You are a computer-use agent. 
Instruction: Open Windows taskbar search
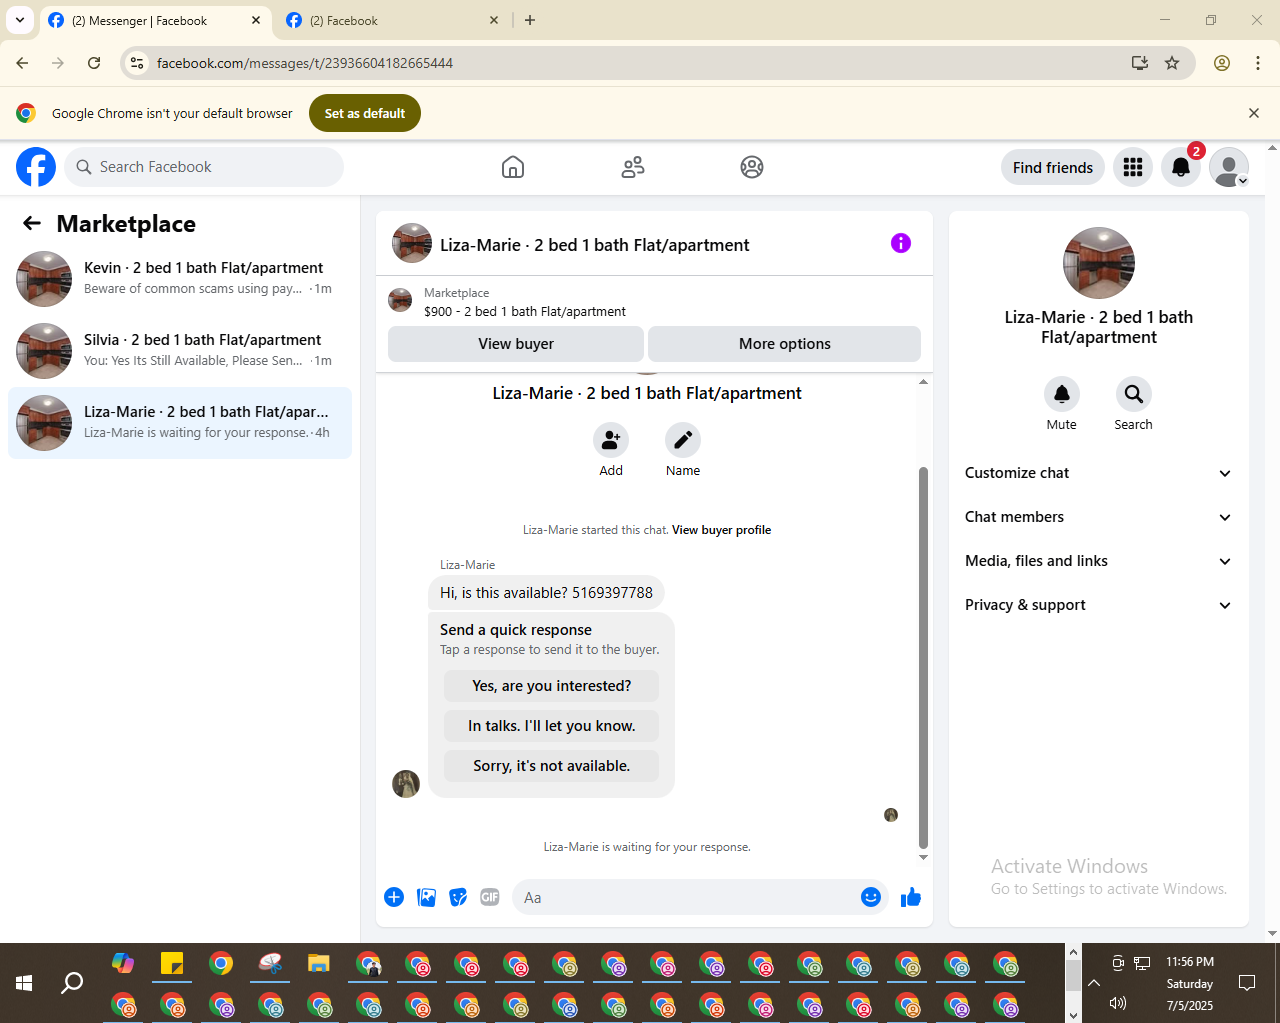72,983
